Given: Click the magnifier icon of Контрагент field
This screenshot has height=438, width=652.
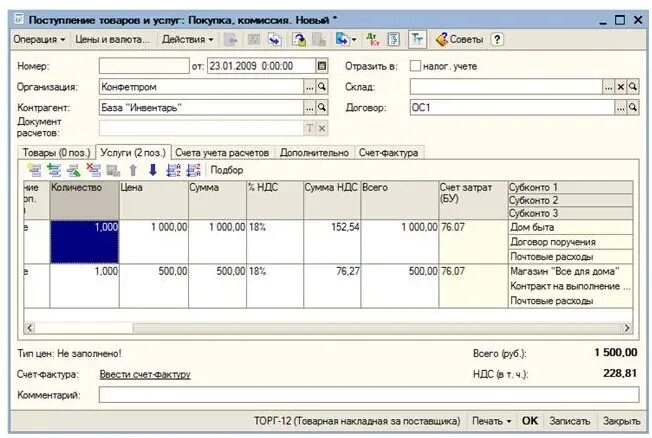Looking at the screenshot, I should [x=322, y=107].
